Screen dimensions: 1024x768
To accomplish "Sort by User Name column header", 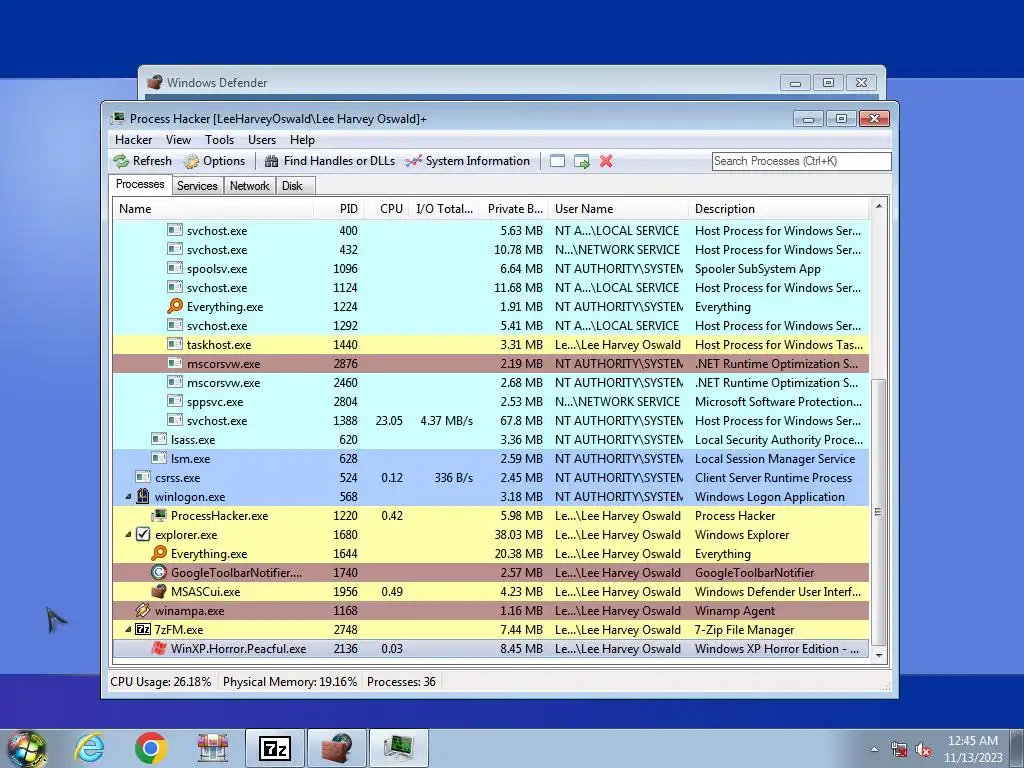I will [x=618, y=209].
